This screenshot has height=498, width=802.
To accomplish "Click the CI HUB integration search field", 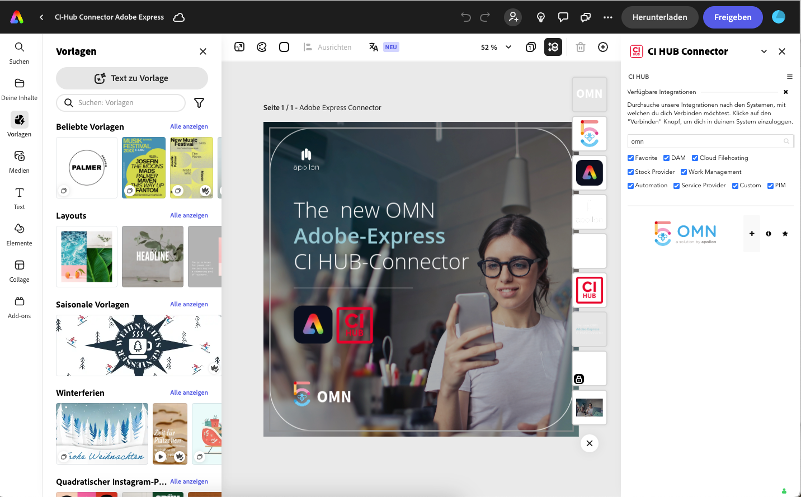I will [x=710, y=141].
